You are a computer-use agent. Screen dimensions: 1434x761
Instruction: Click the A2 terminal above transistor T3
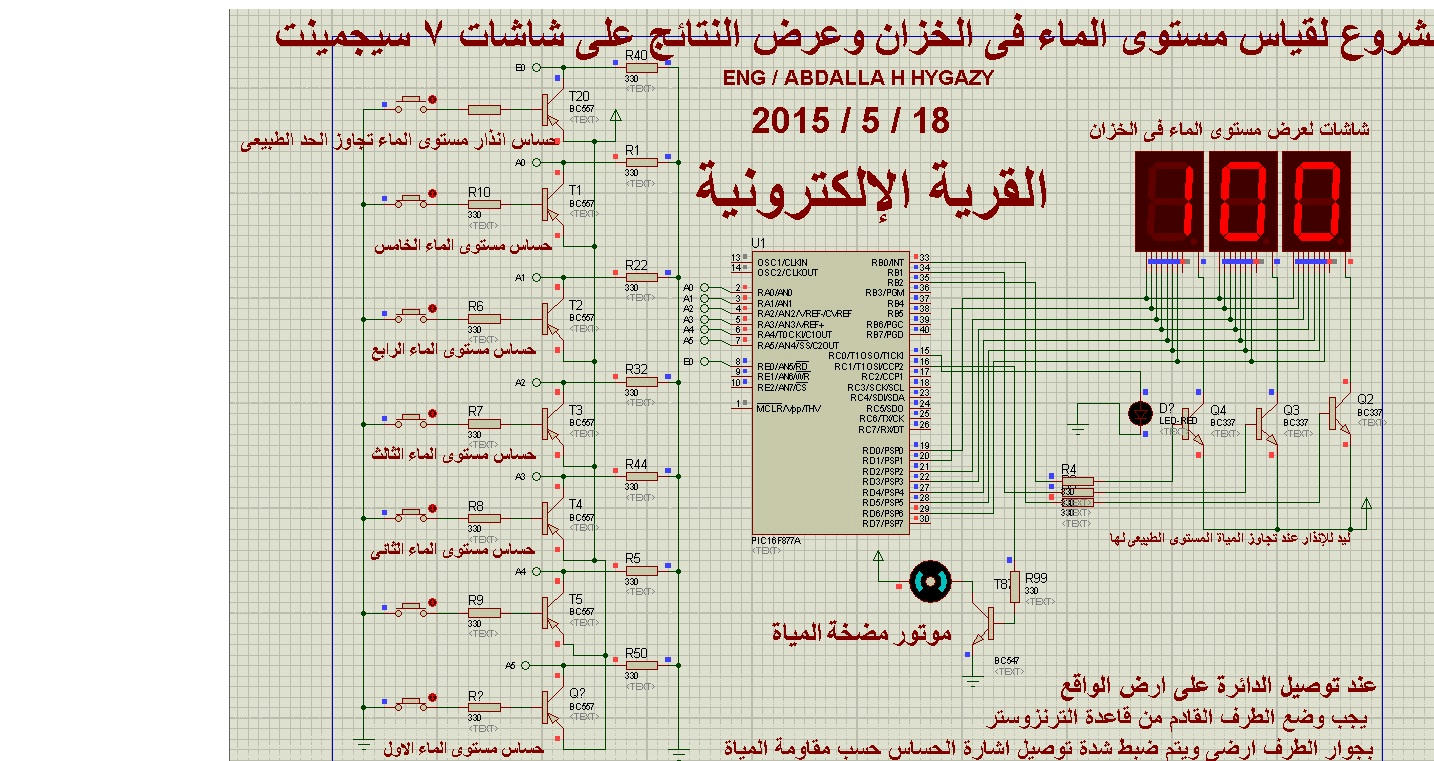(536, 382)
